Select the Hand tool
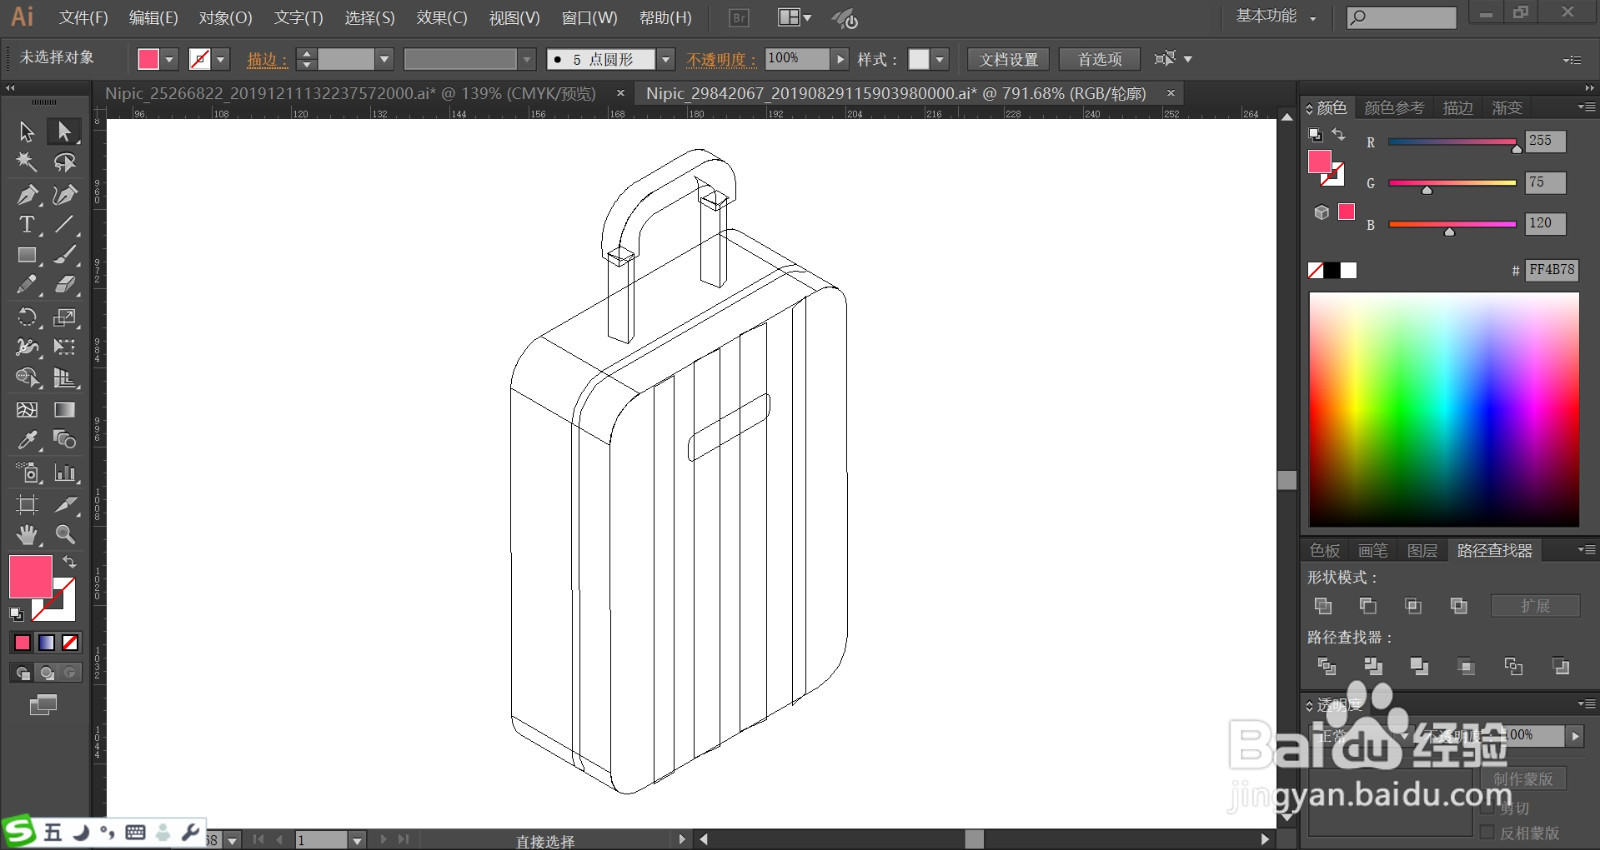Screen dimensions: 1600x850 [x=27, y=534]
